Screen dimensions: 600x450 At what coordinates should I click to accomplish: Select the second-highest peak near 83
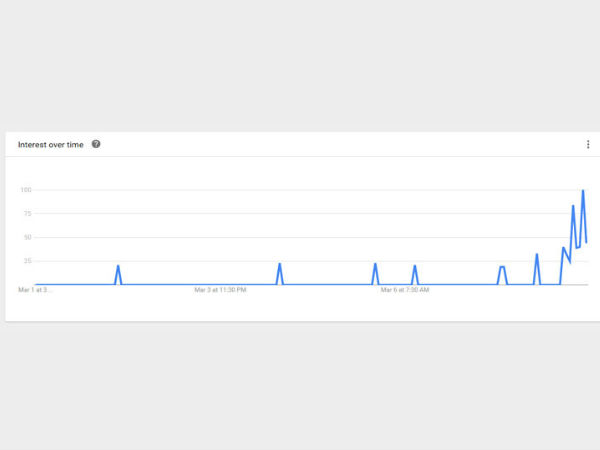pyautogui.click(x=573, y=207)
